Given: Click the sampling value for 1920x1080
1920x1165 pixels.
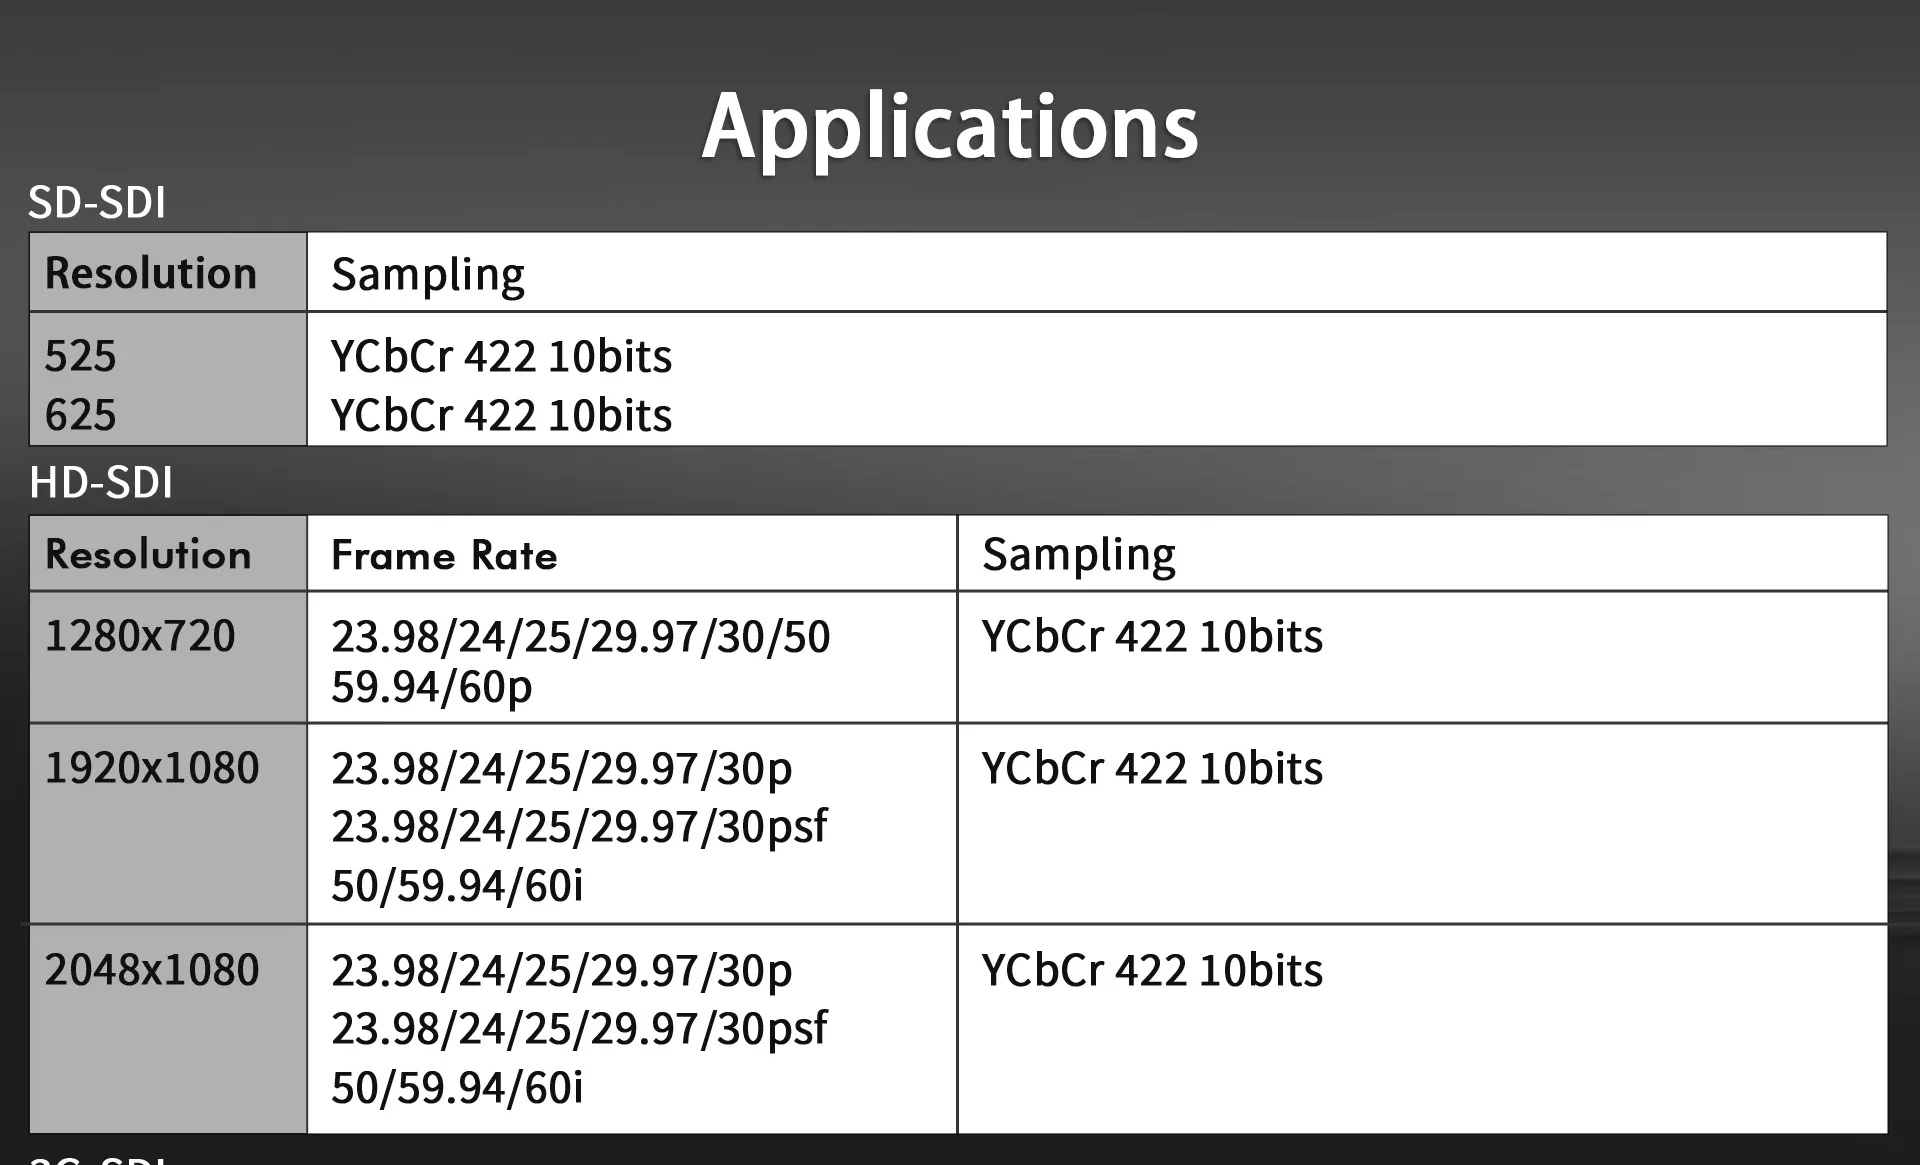Looking at the screenshot, I should point(1152,768).
